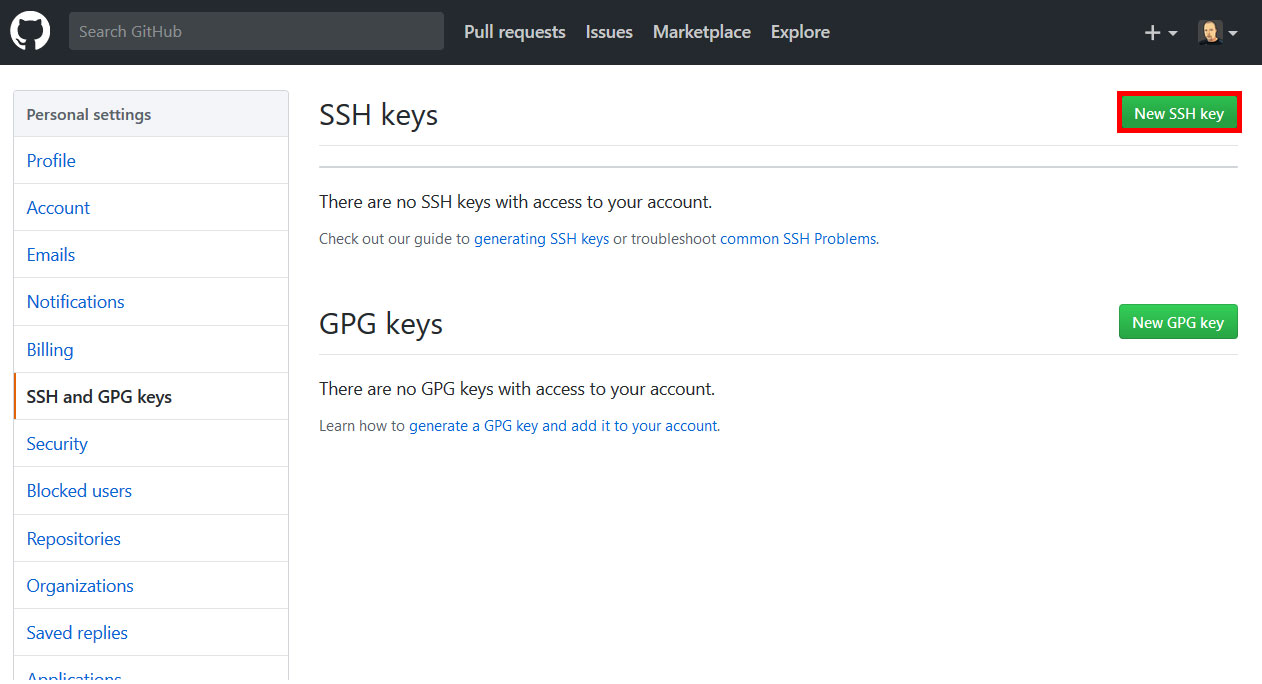1262x684 pixels.
Task: Open the Issues page
Action: coord(609,32)
